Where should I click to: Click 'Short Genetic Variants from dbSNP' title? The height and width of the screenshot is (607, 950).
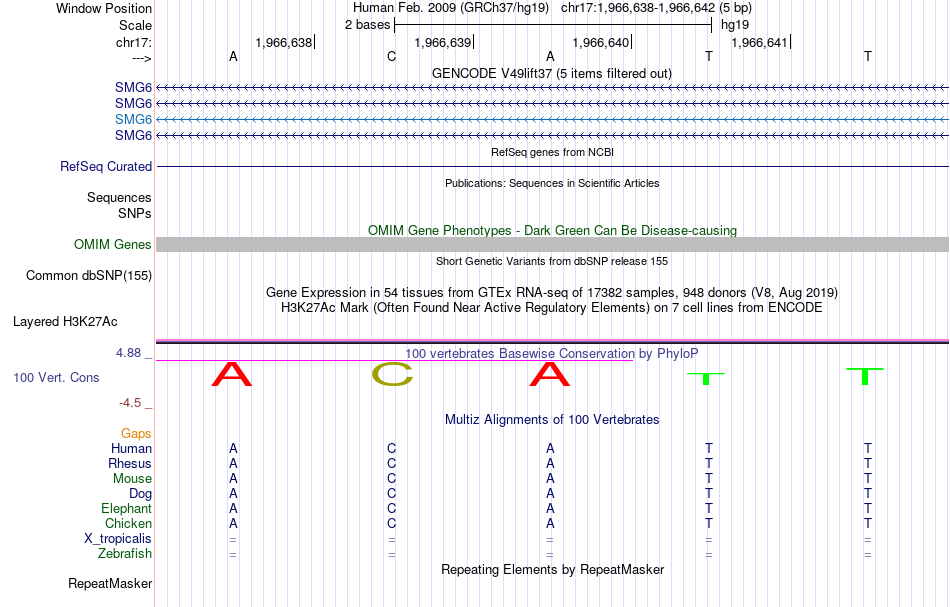click(552, 261)
